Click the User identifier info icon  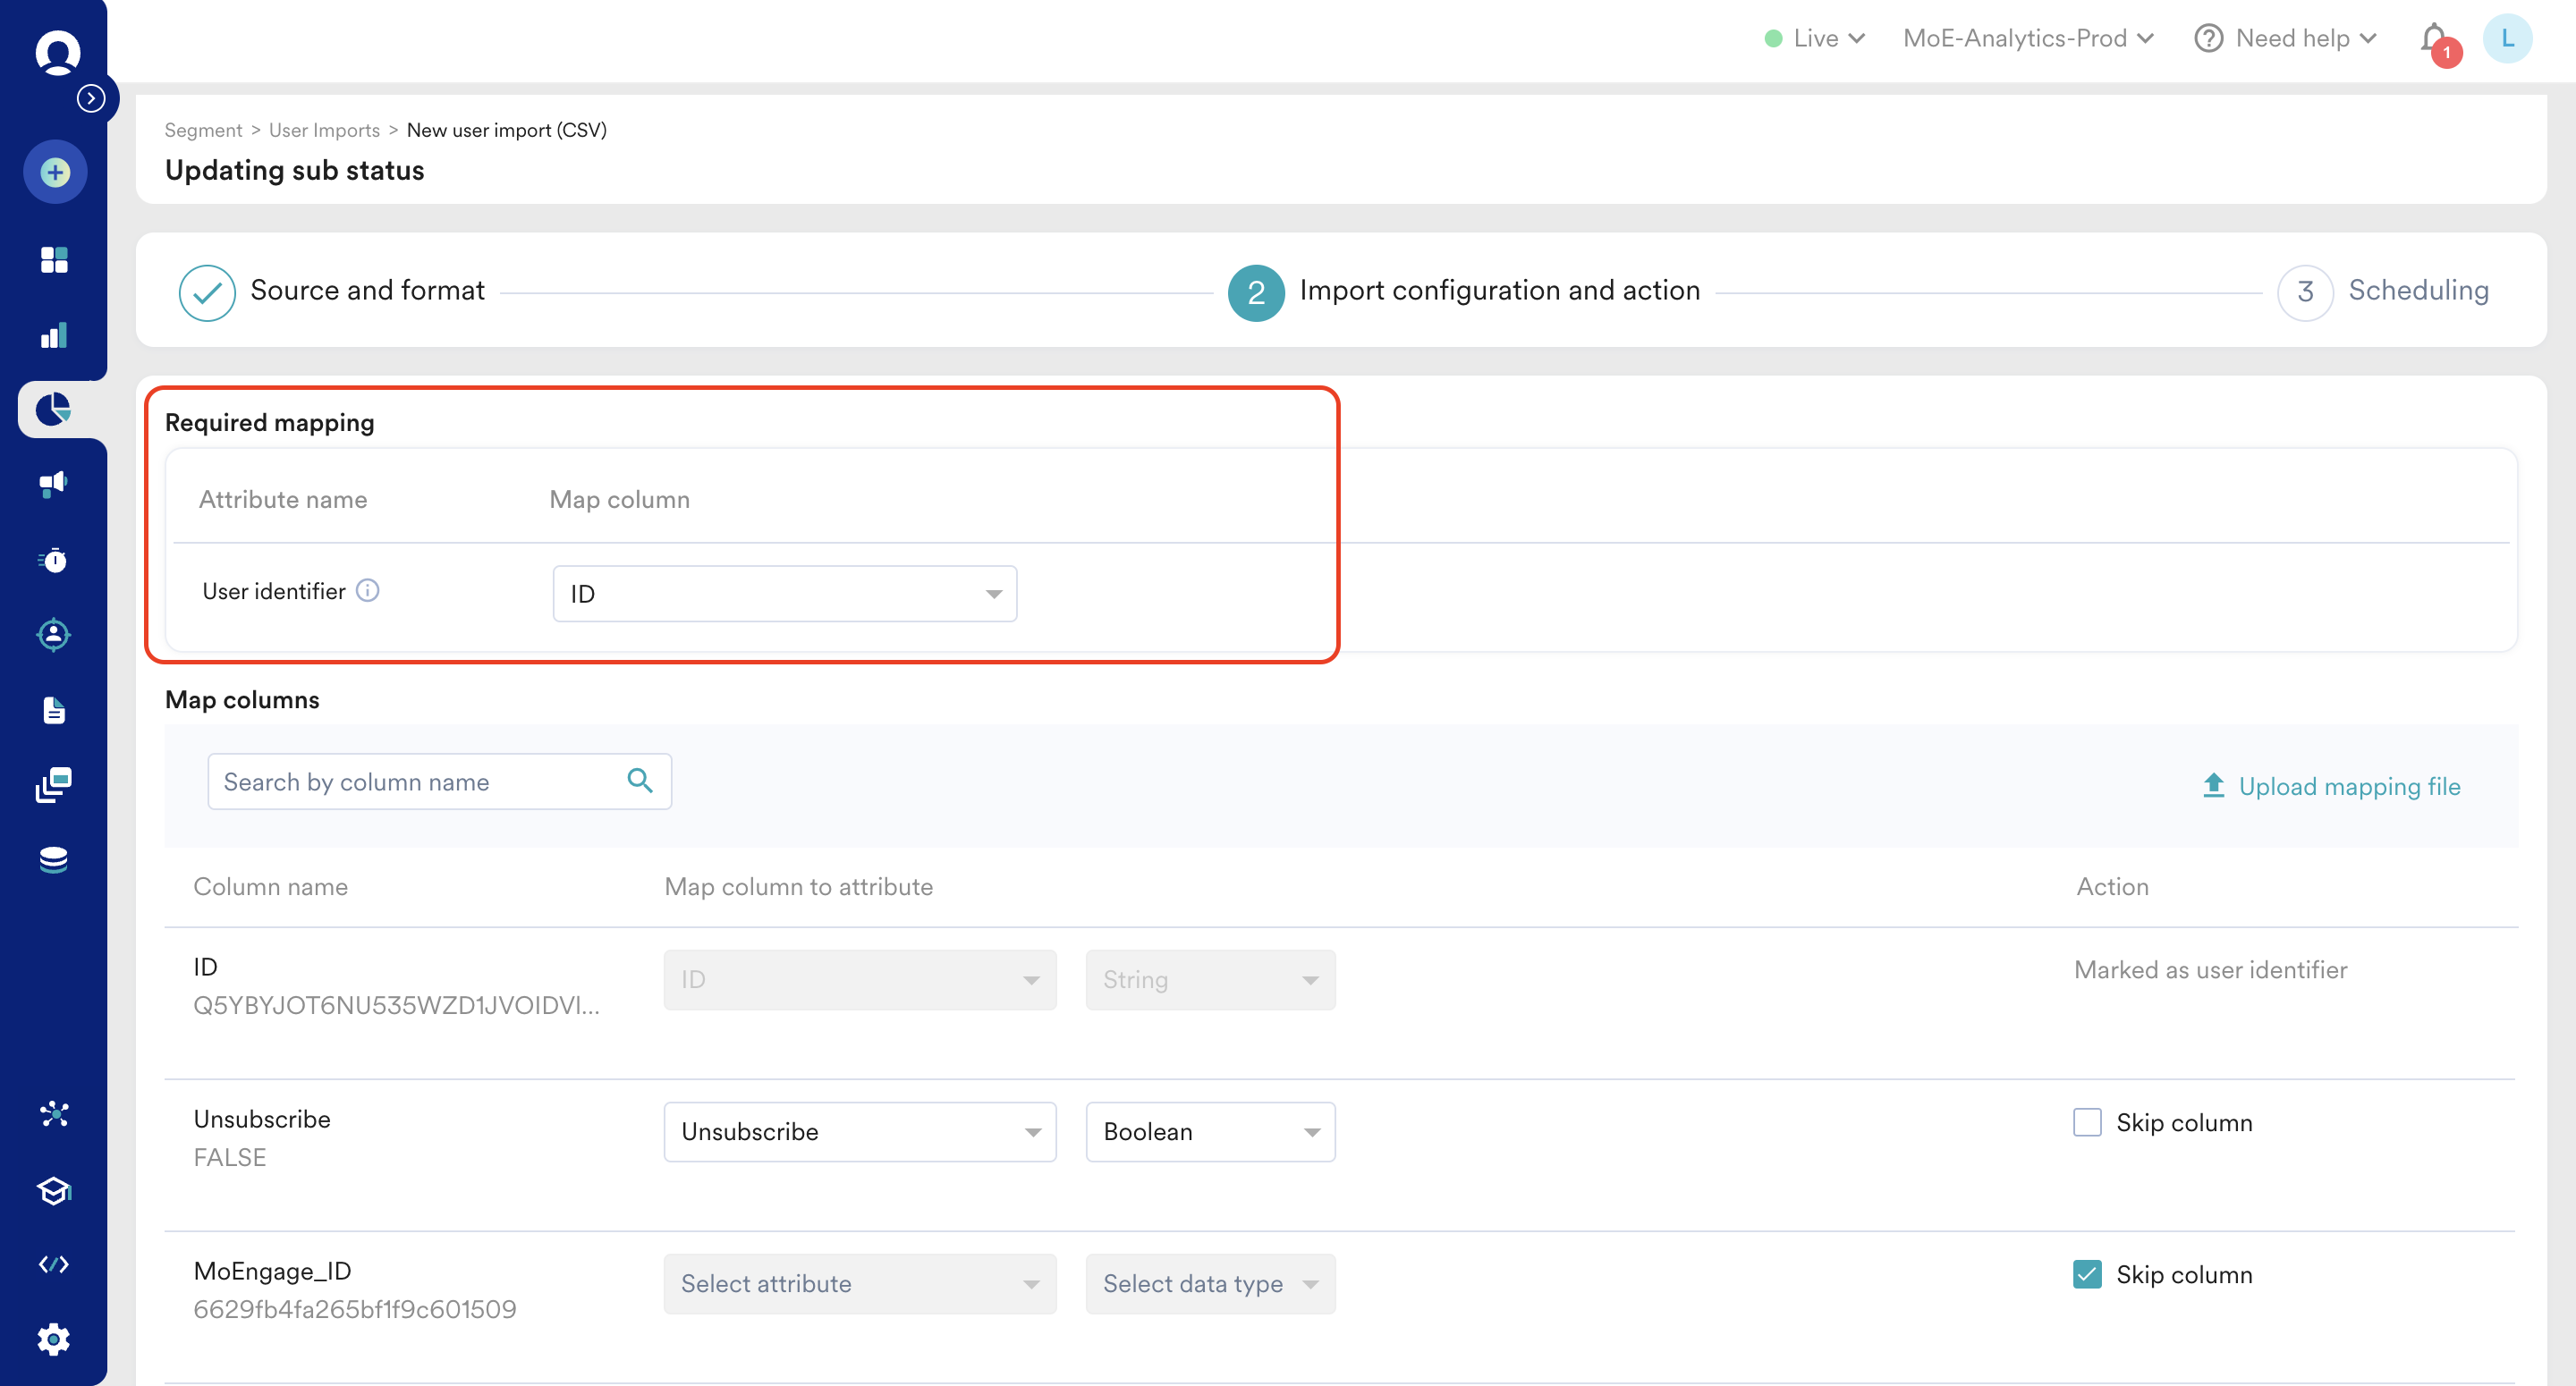tap(368, 591)
